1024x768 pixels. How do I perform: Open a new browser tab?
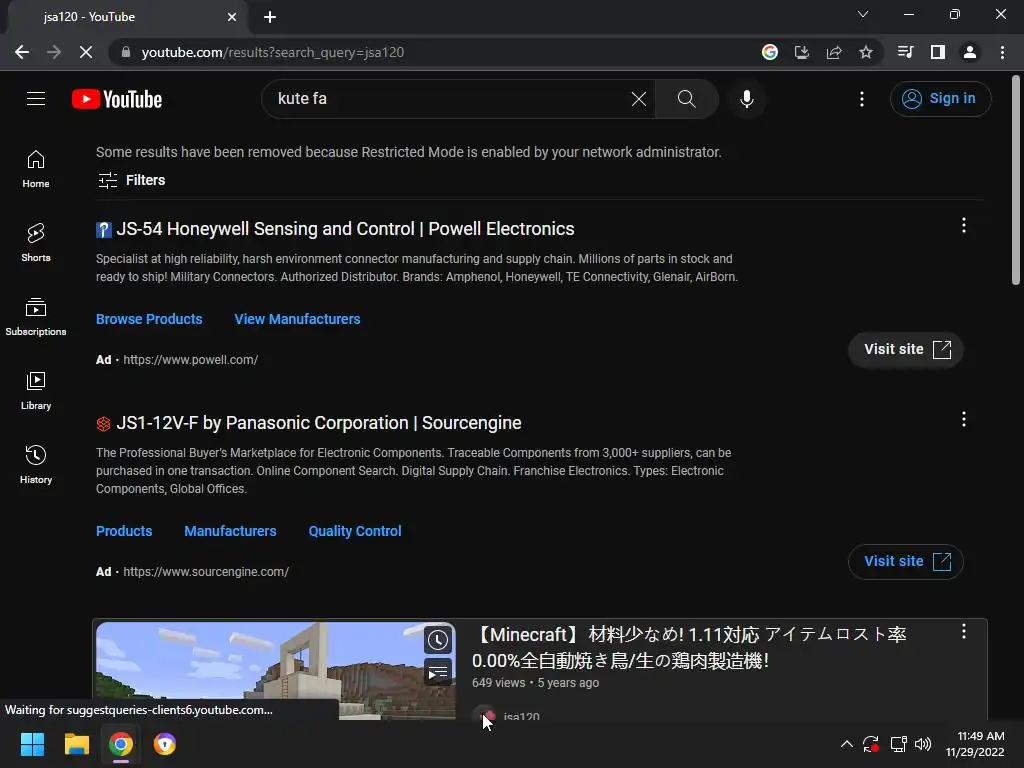click(x=270, y=17)
